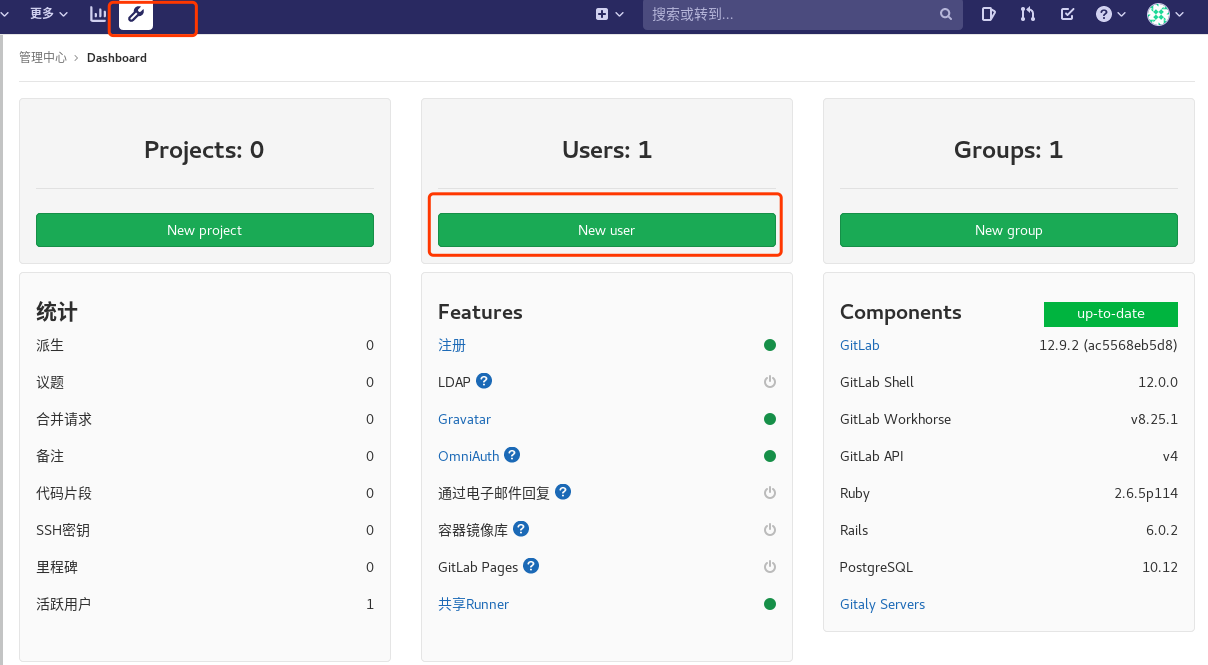This screenshot has width=1208, height=665.
Task: Open the to-do list icon
Action: point(1066,14)
